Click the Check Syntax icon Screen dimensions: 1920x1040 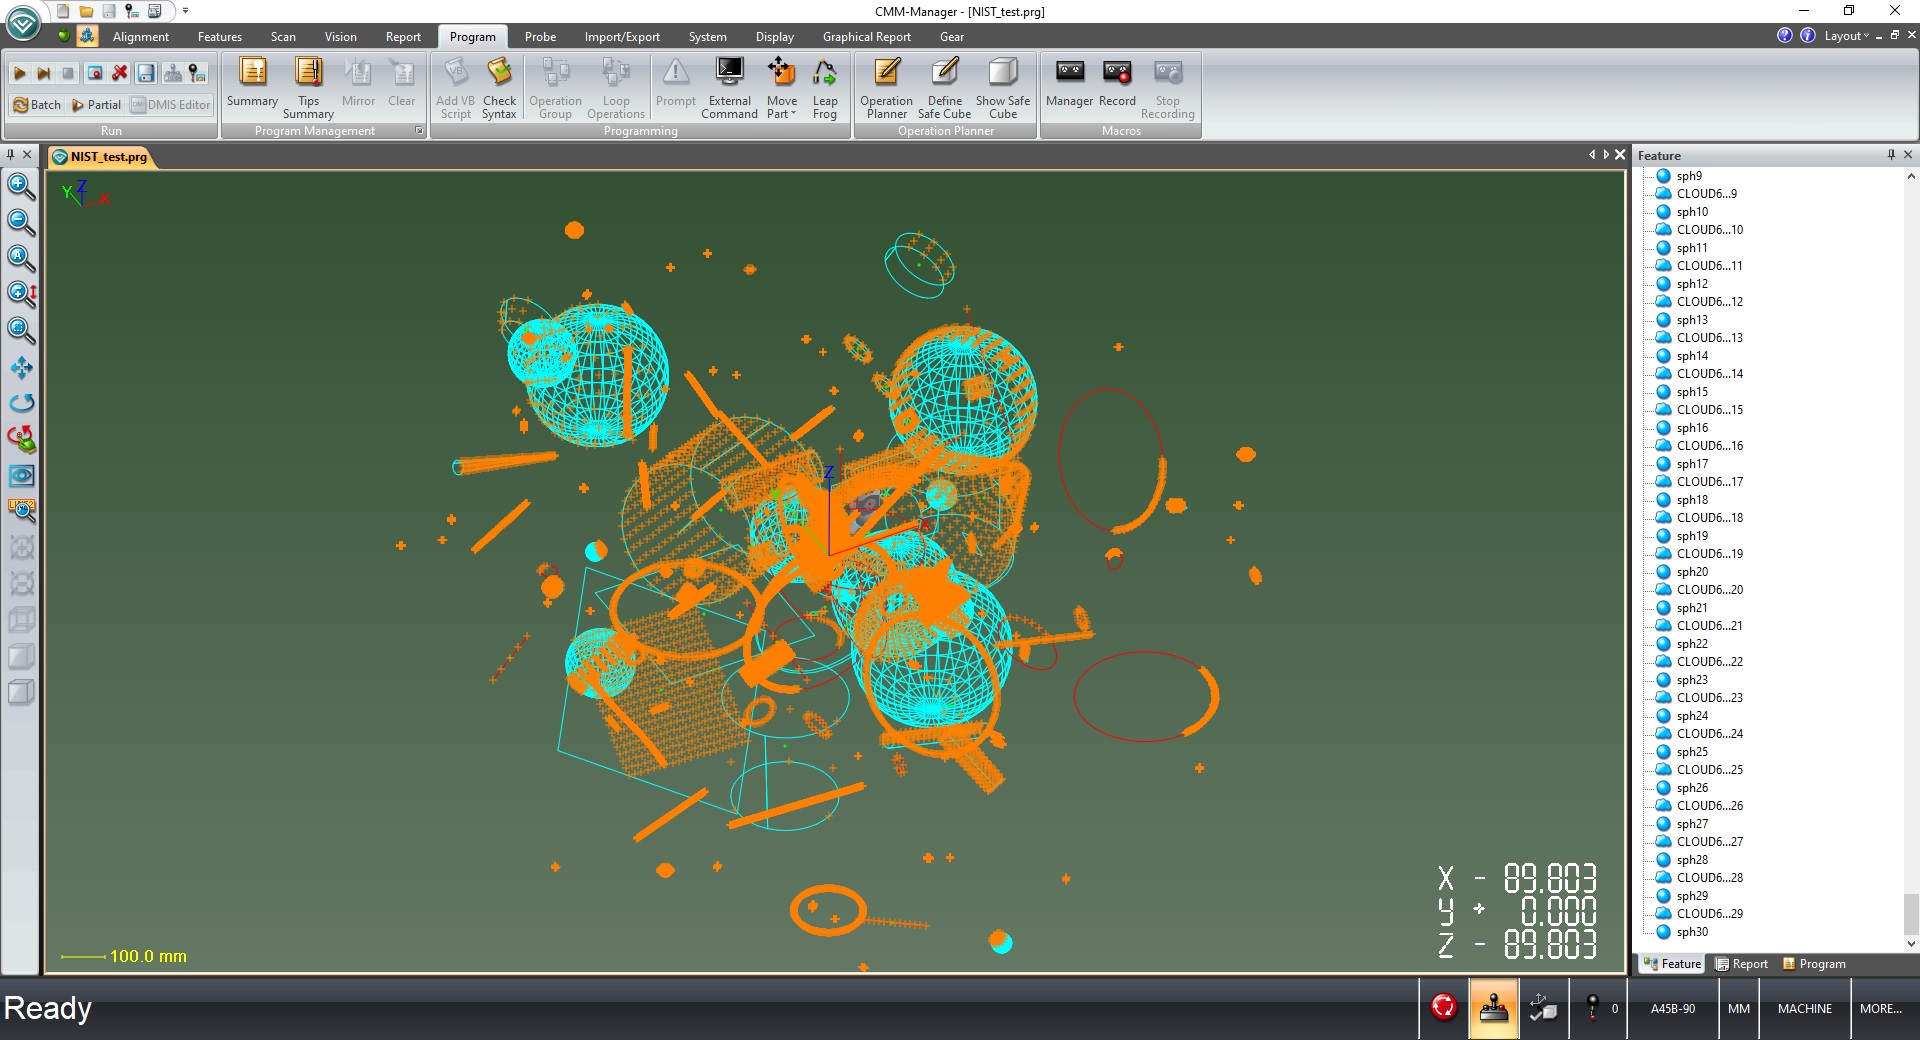coord(499,88)
